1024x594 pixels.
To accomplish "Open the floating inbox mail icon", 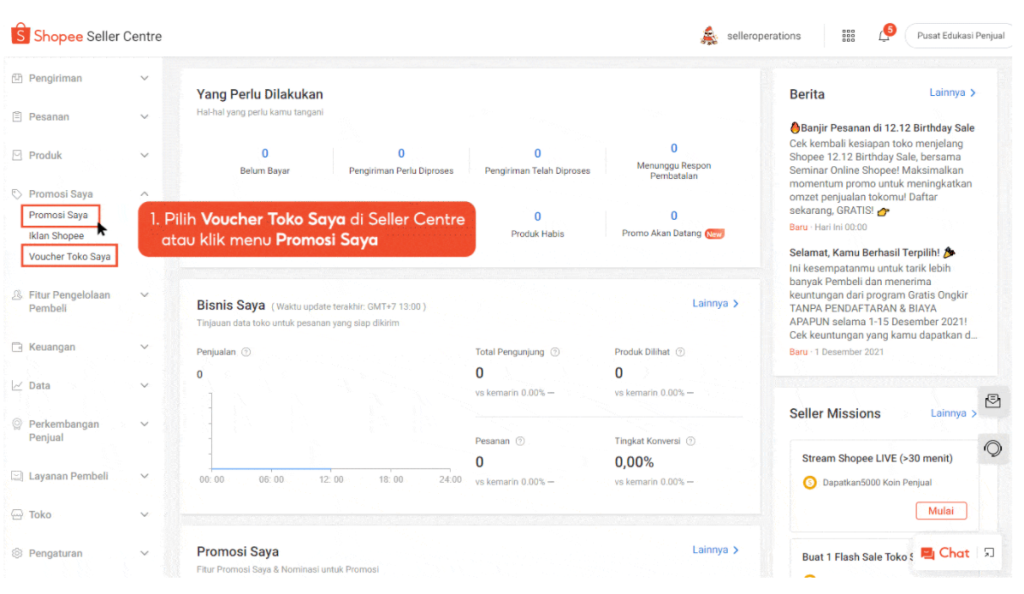I will click(993, 401).
